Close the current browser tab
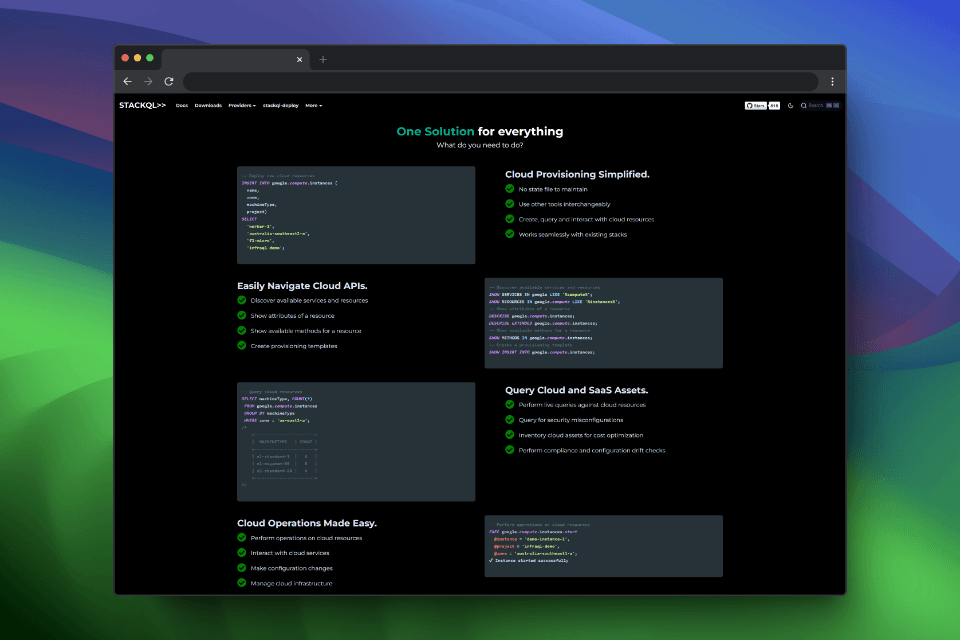The height and width of the screenshot is (640, 960). (299, 59)
